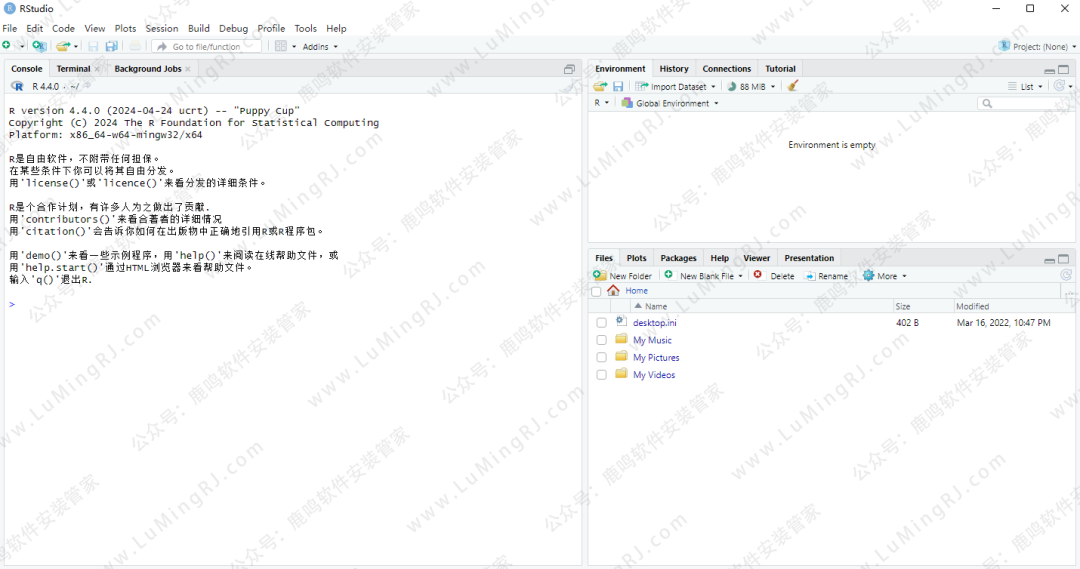The width and height of the screenshot is (1080, 569).
Task: Click the Go to file/function field
Action: coord(207,46)
